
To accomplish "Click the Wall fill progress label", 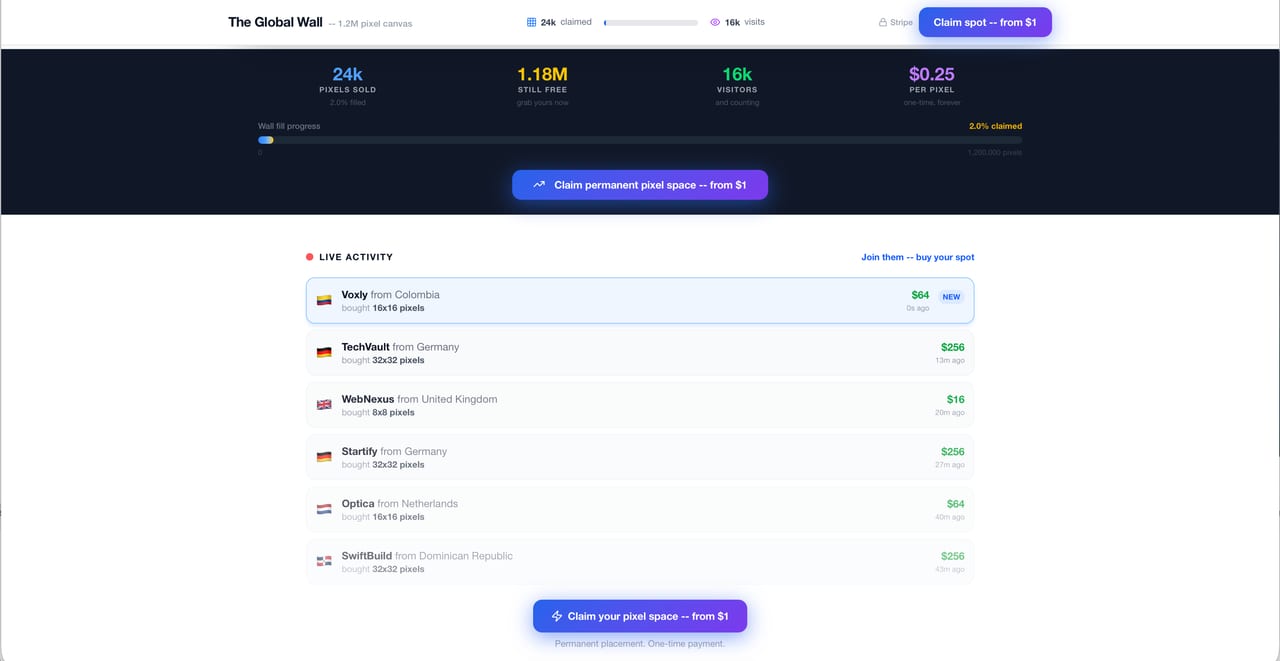I will pyautogui.click(x=289, y=126).
